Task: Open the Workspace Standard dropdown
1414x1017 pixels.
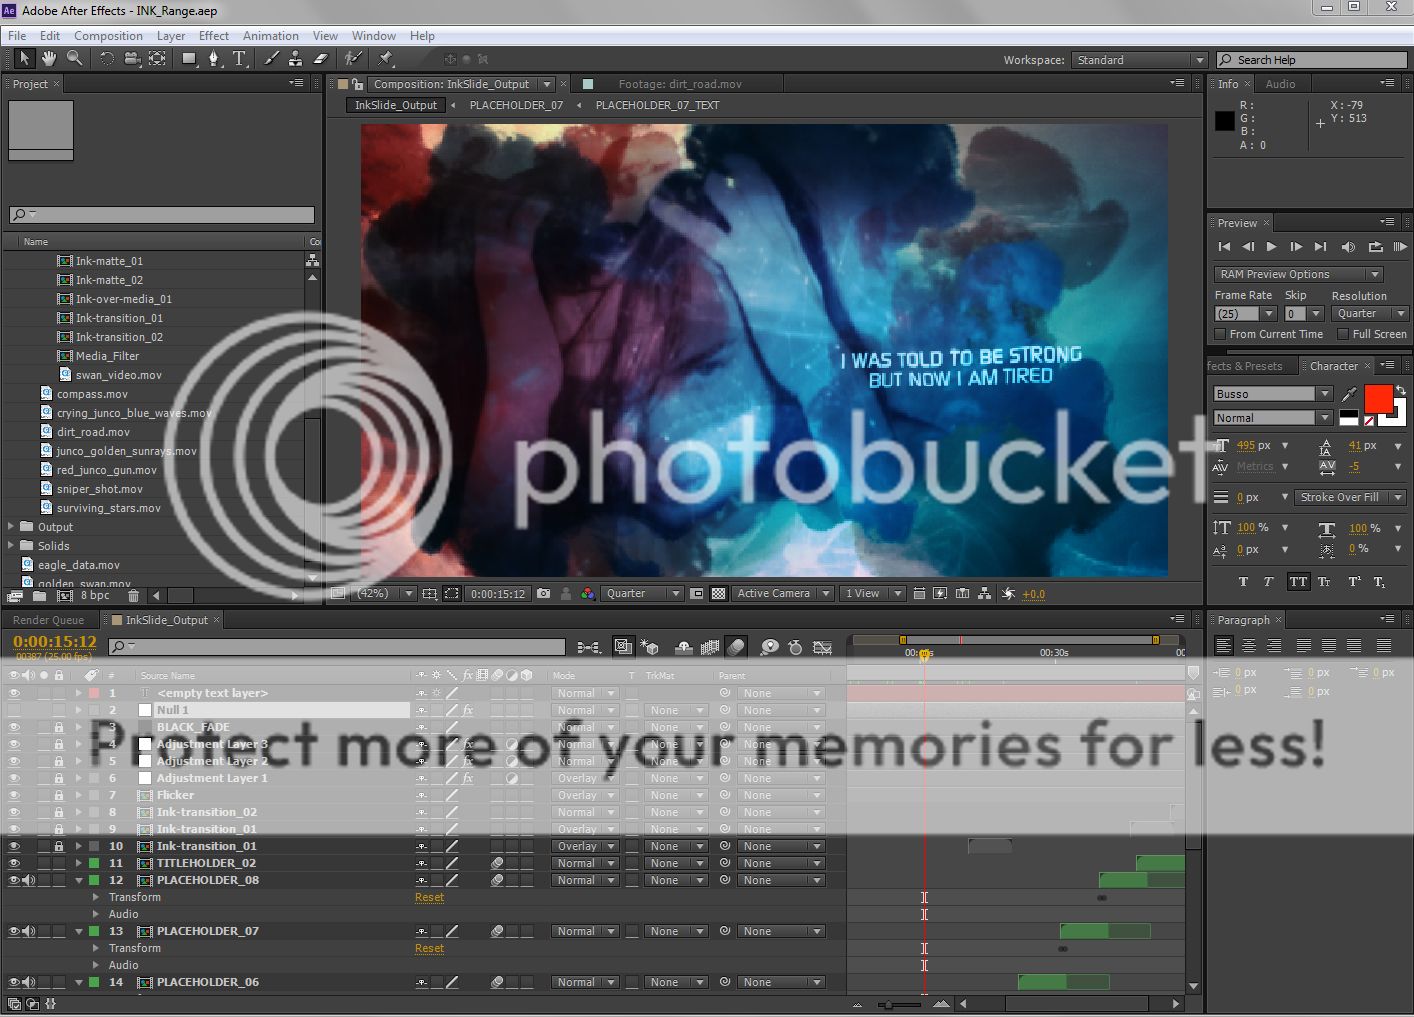Action: coord(1140,60)
